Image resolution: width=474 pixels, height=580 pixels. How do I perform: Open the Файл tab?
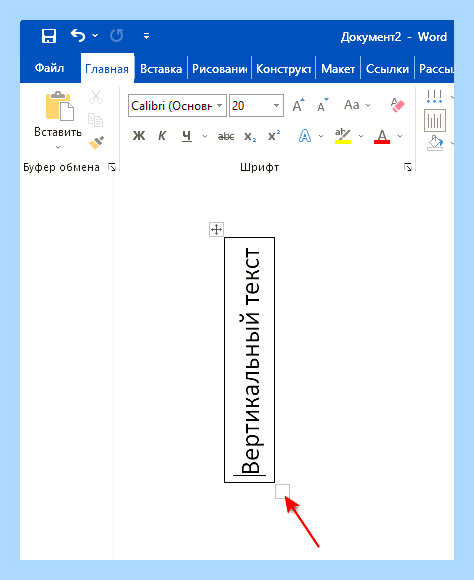(50, 68)
